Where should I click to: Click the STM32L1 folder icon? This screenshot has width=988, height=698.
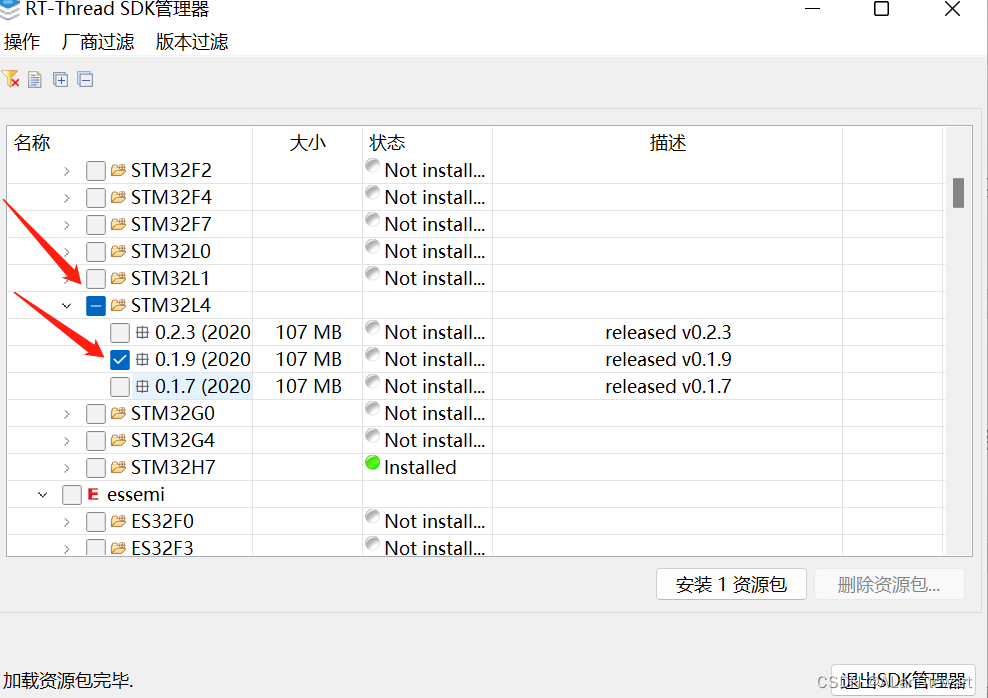118,278
